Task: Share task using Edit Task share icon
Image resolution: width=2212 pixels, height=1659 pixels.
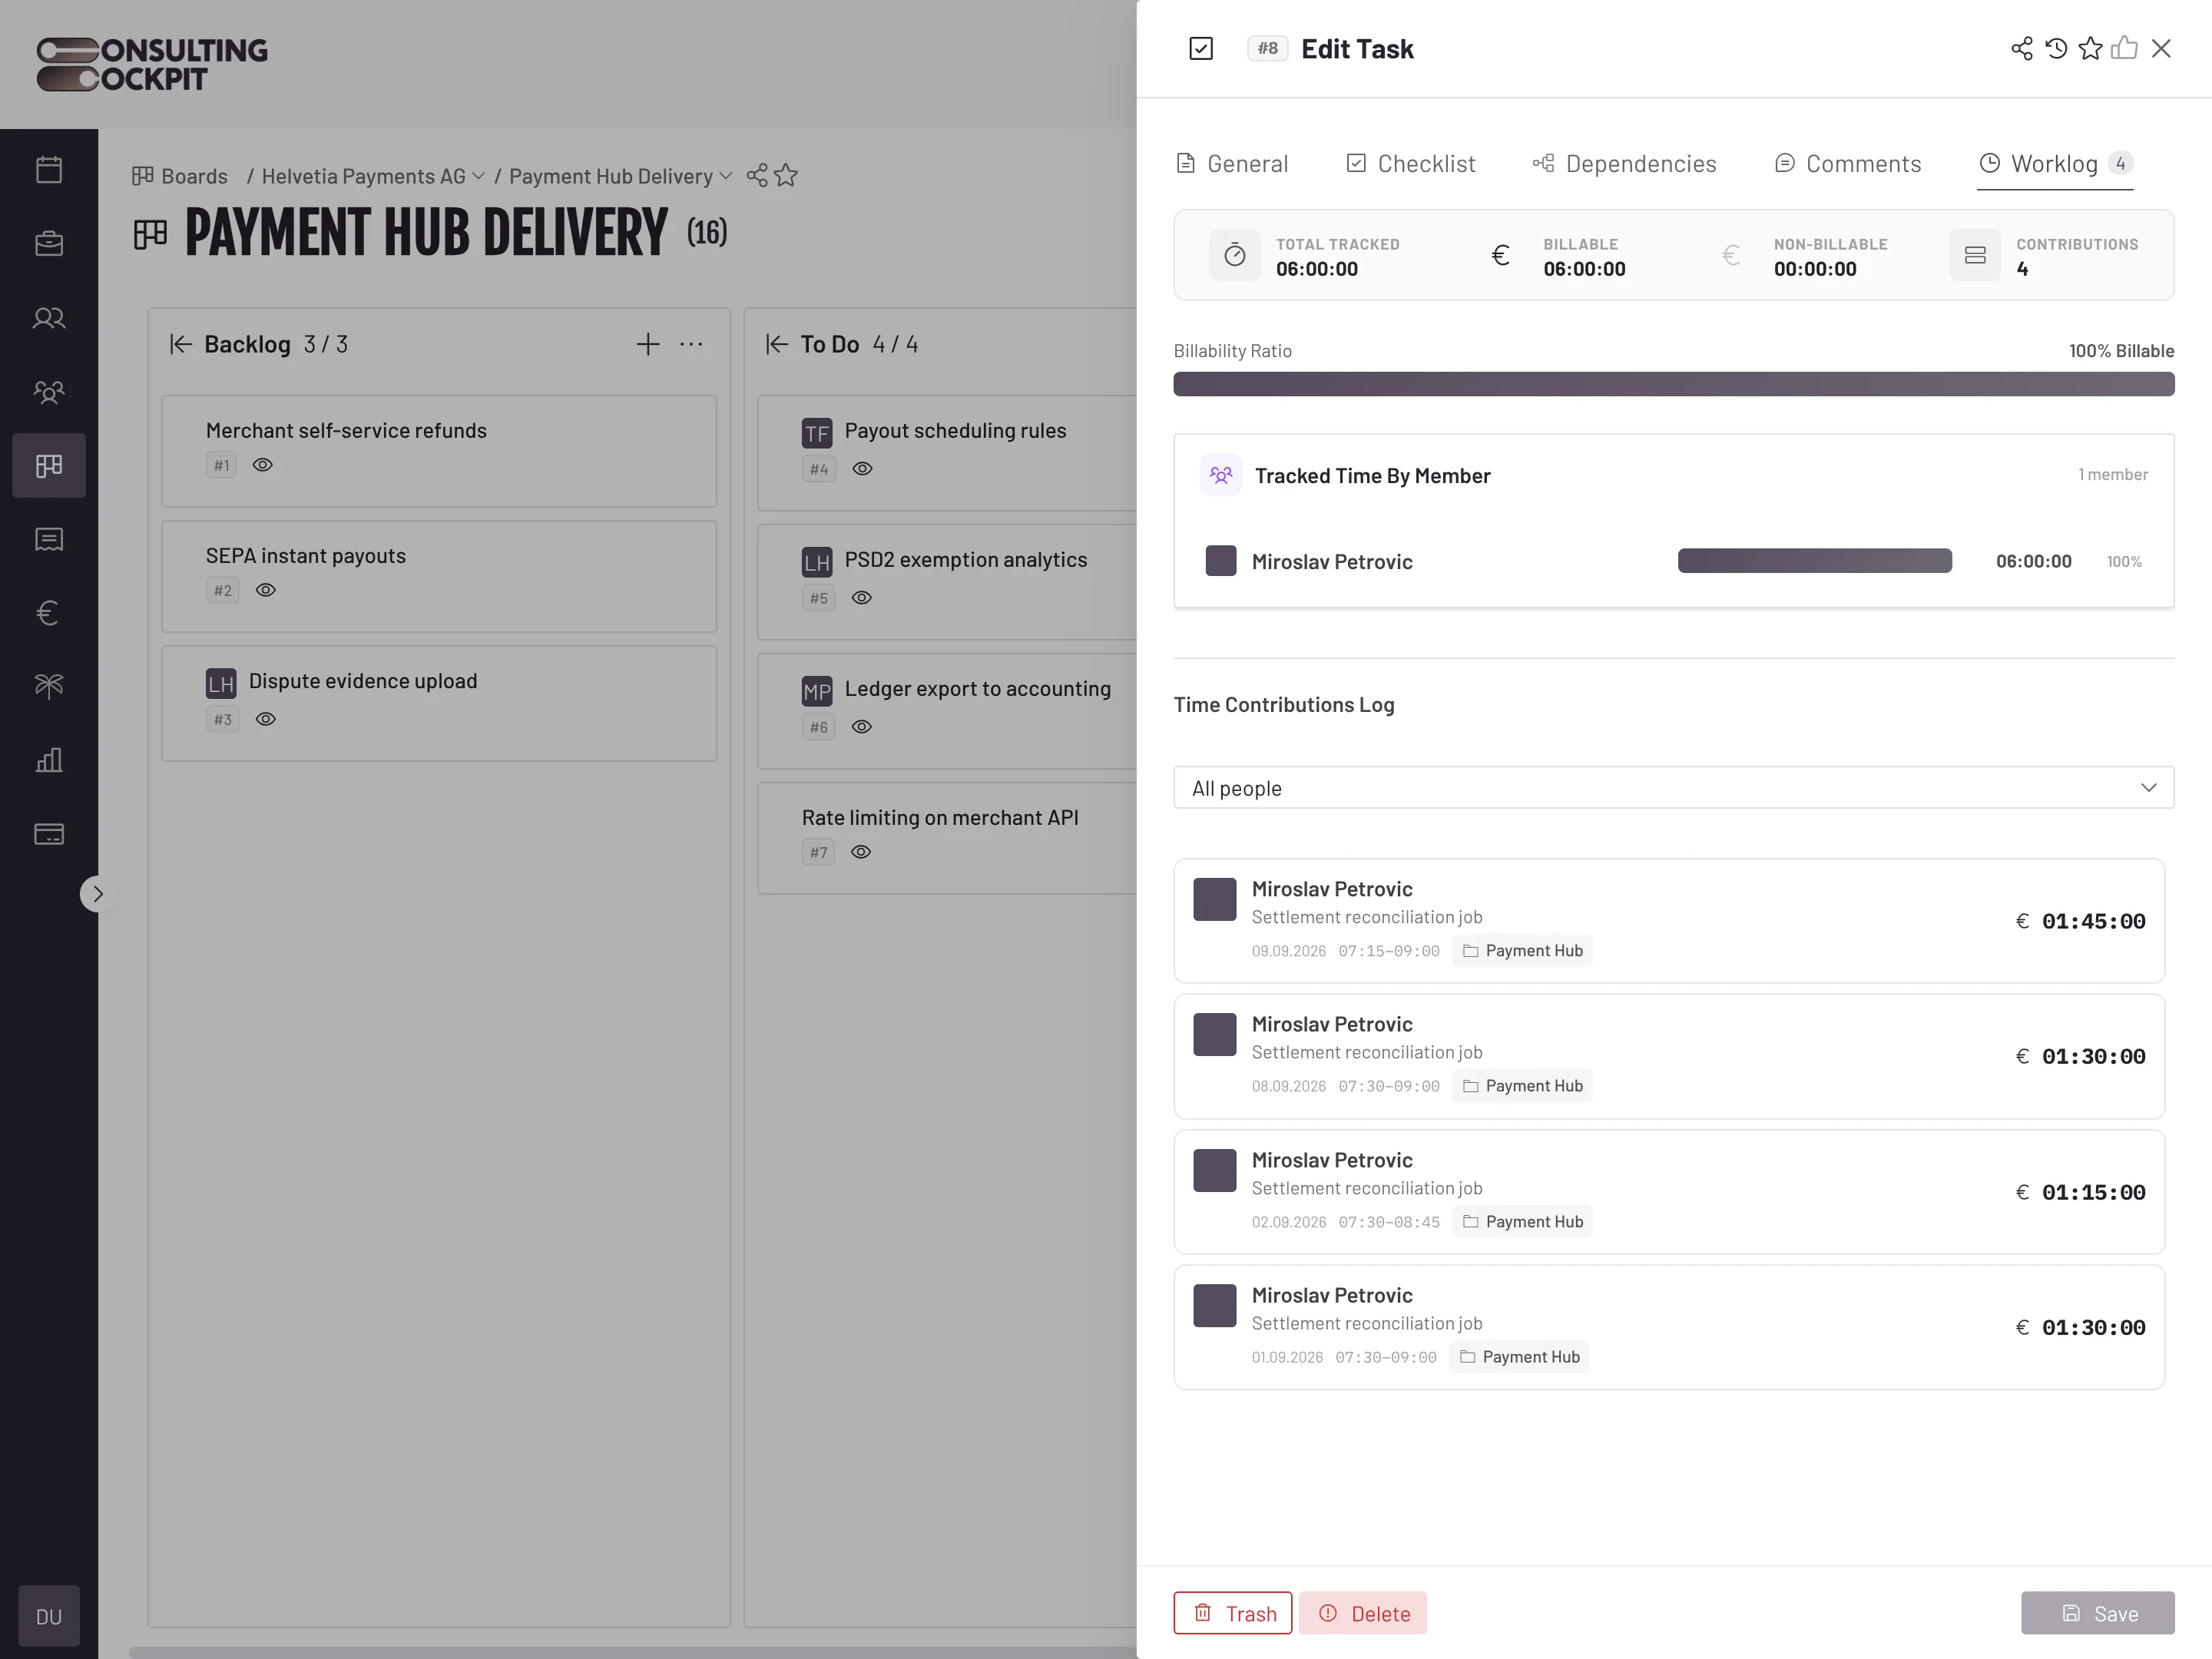Action: pyautogui.click(x=2022, y=49)
